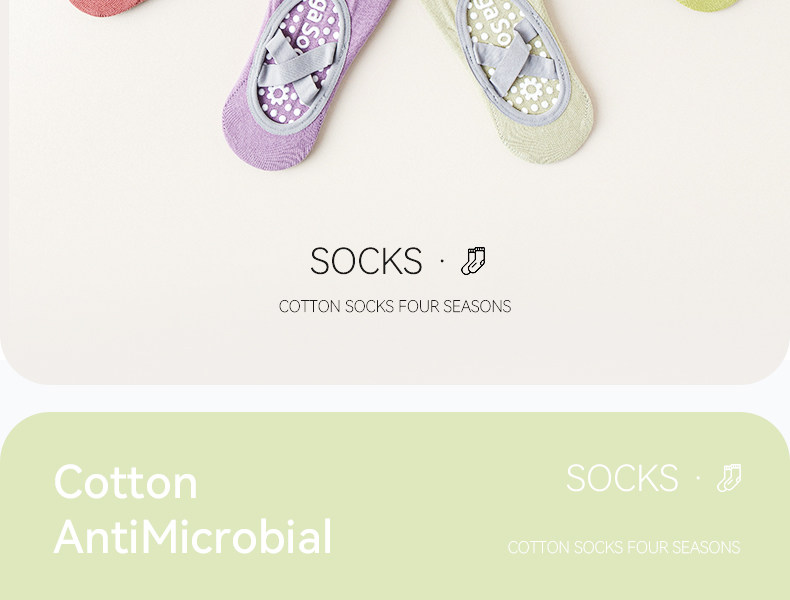Image resolution: width=790 pixels, height=600 pixels.
Task: Click the black COTTON SOCKS FOUR SEASONS caption
Action: pos(395,306)
